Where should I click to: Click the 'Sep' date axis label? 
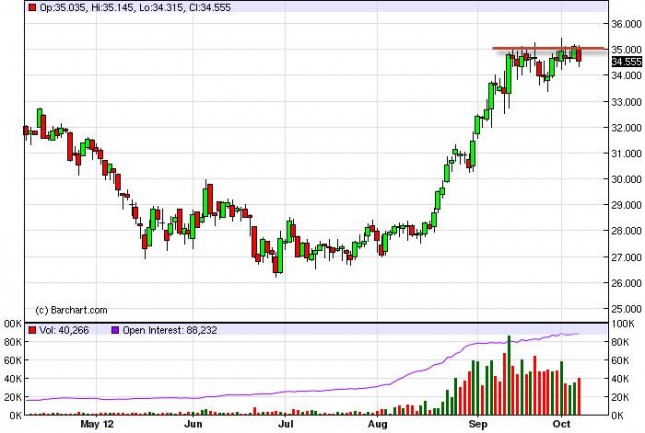click(478, 424)
